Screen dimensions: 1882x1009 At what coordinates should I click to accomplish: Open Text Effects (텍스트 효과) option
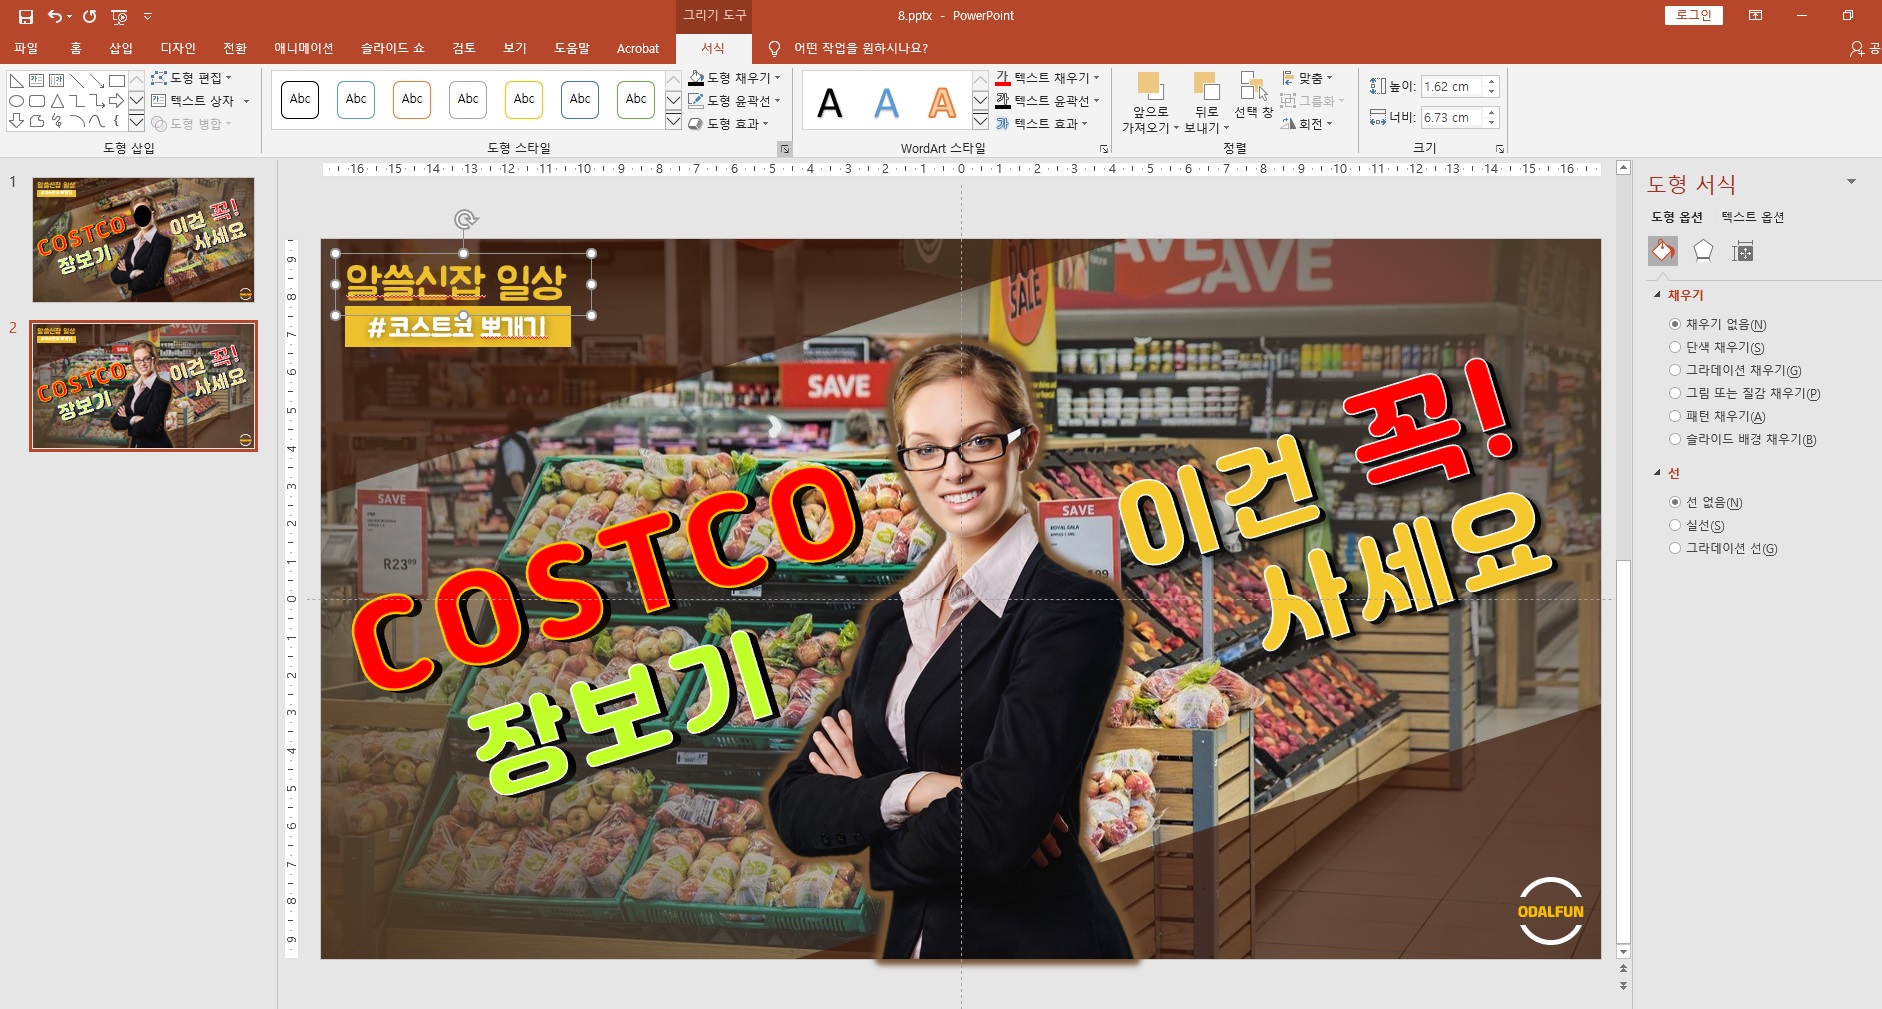coord(1041,123)
